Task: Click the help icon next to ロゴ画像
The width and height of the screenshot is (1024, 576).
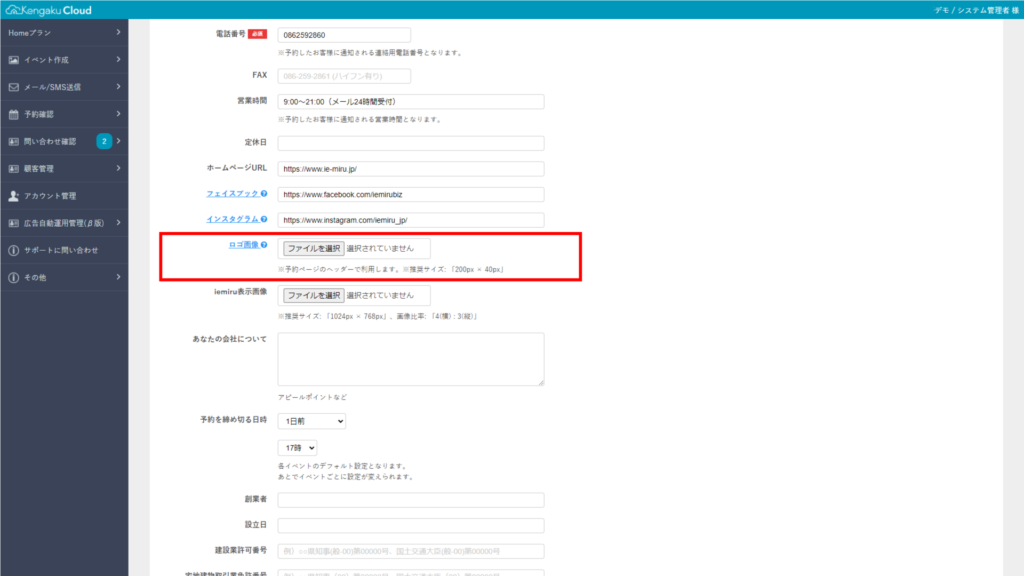Action: (x=264, y=245)
